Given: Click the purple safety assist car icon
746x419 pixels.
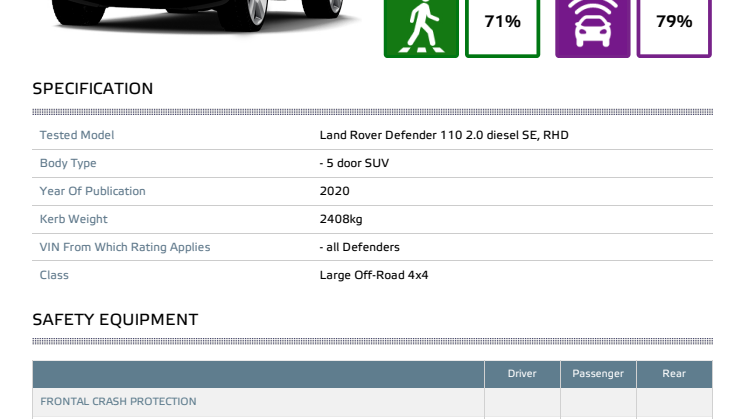Looking at the screenshot, I should [x=592, y=29].
